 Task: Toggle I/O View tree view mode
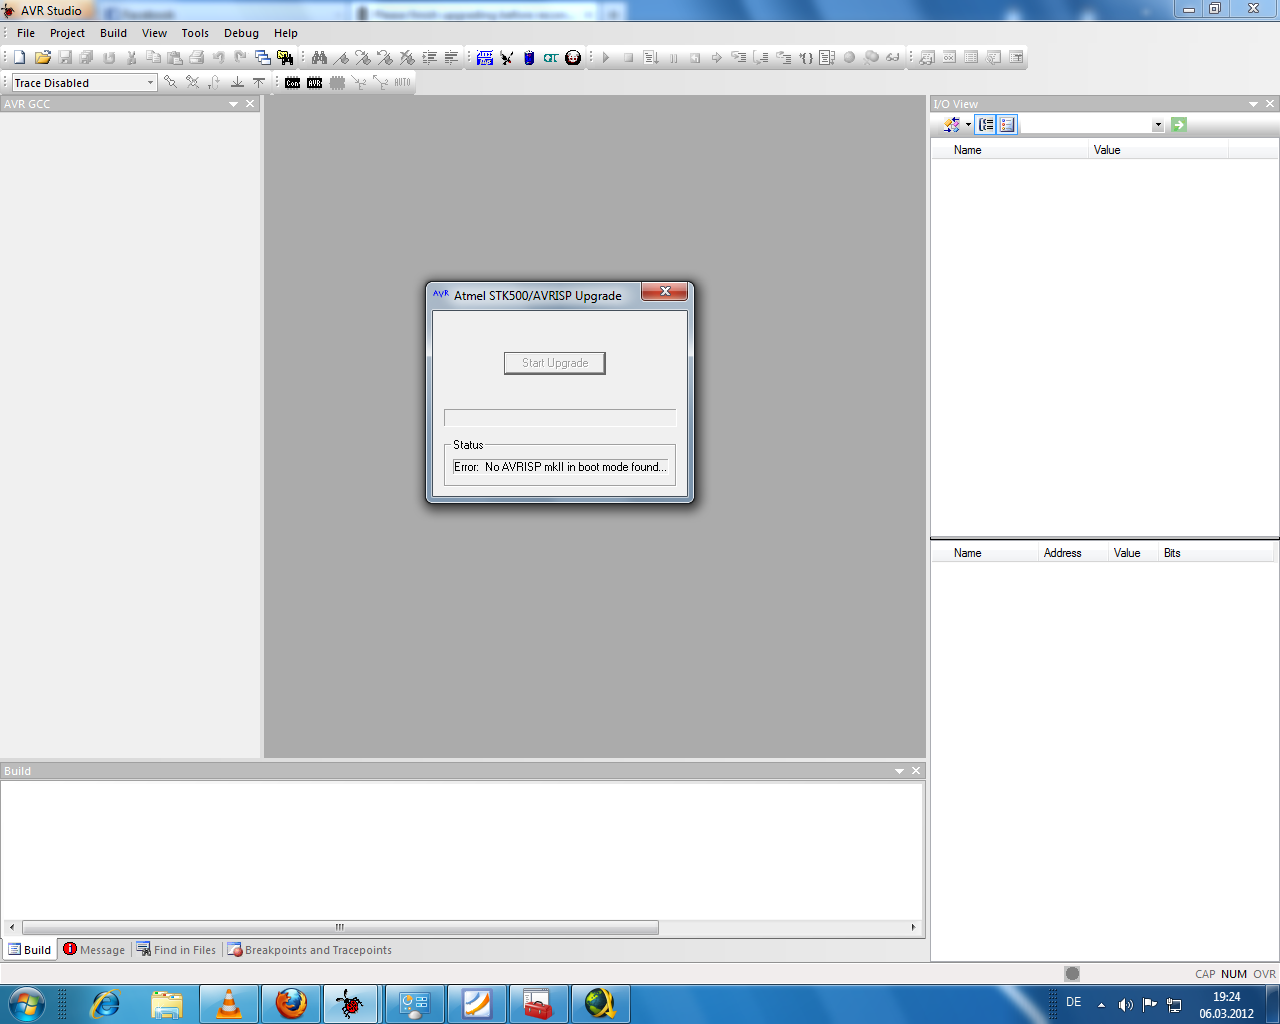coord(986,125)
